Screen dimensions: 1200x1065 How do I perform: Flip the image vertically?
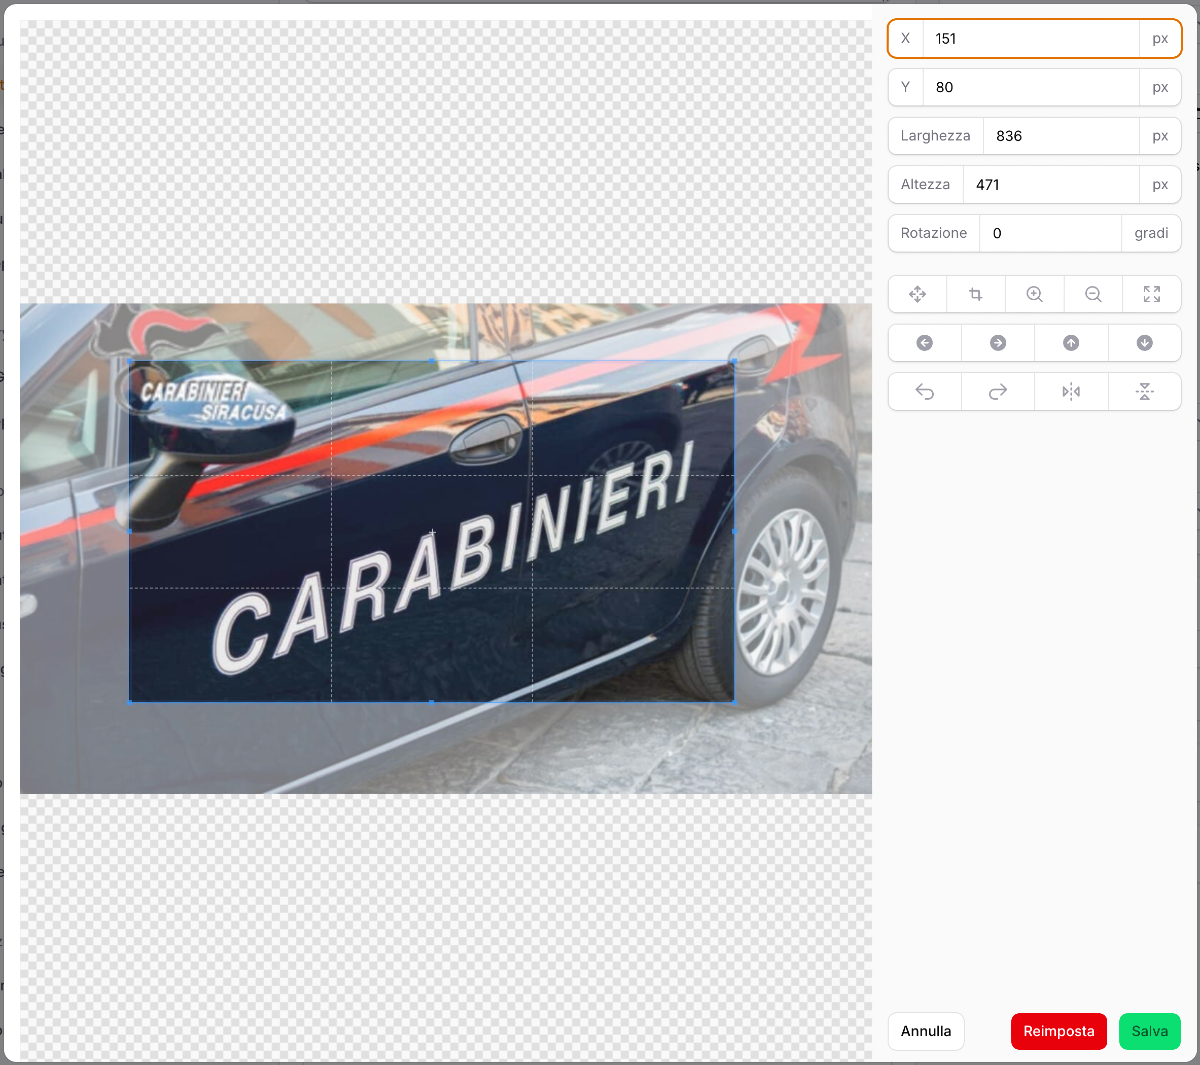tap(1145, 391)
